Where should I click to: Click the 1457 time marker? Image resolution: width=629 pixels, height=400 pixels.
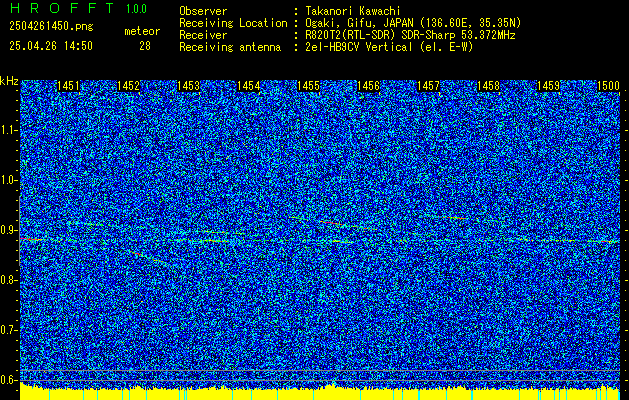click(428, 86)
